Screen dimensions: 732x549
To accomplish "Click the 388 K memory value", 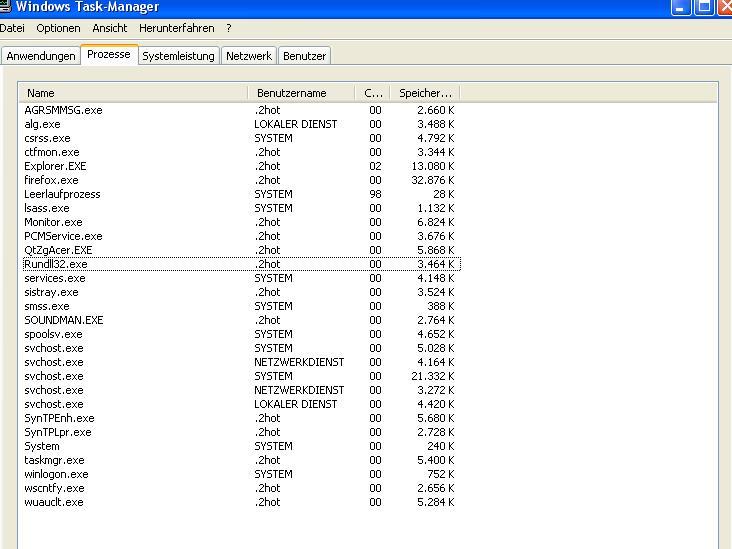I will (440, 306).
